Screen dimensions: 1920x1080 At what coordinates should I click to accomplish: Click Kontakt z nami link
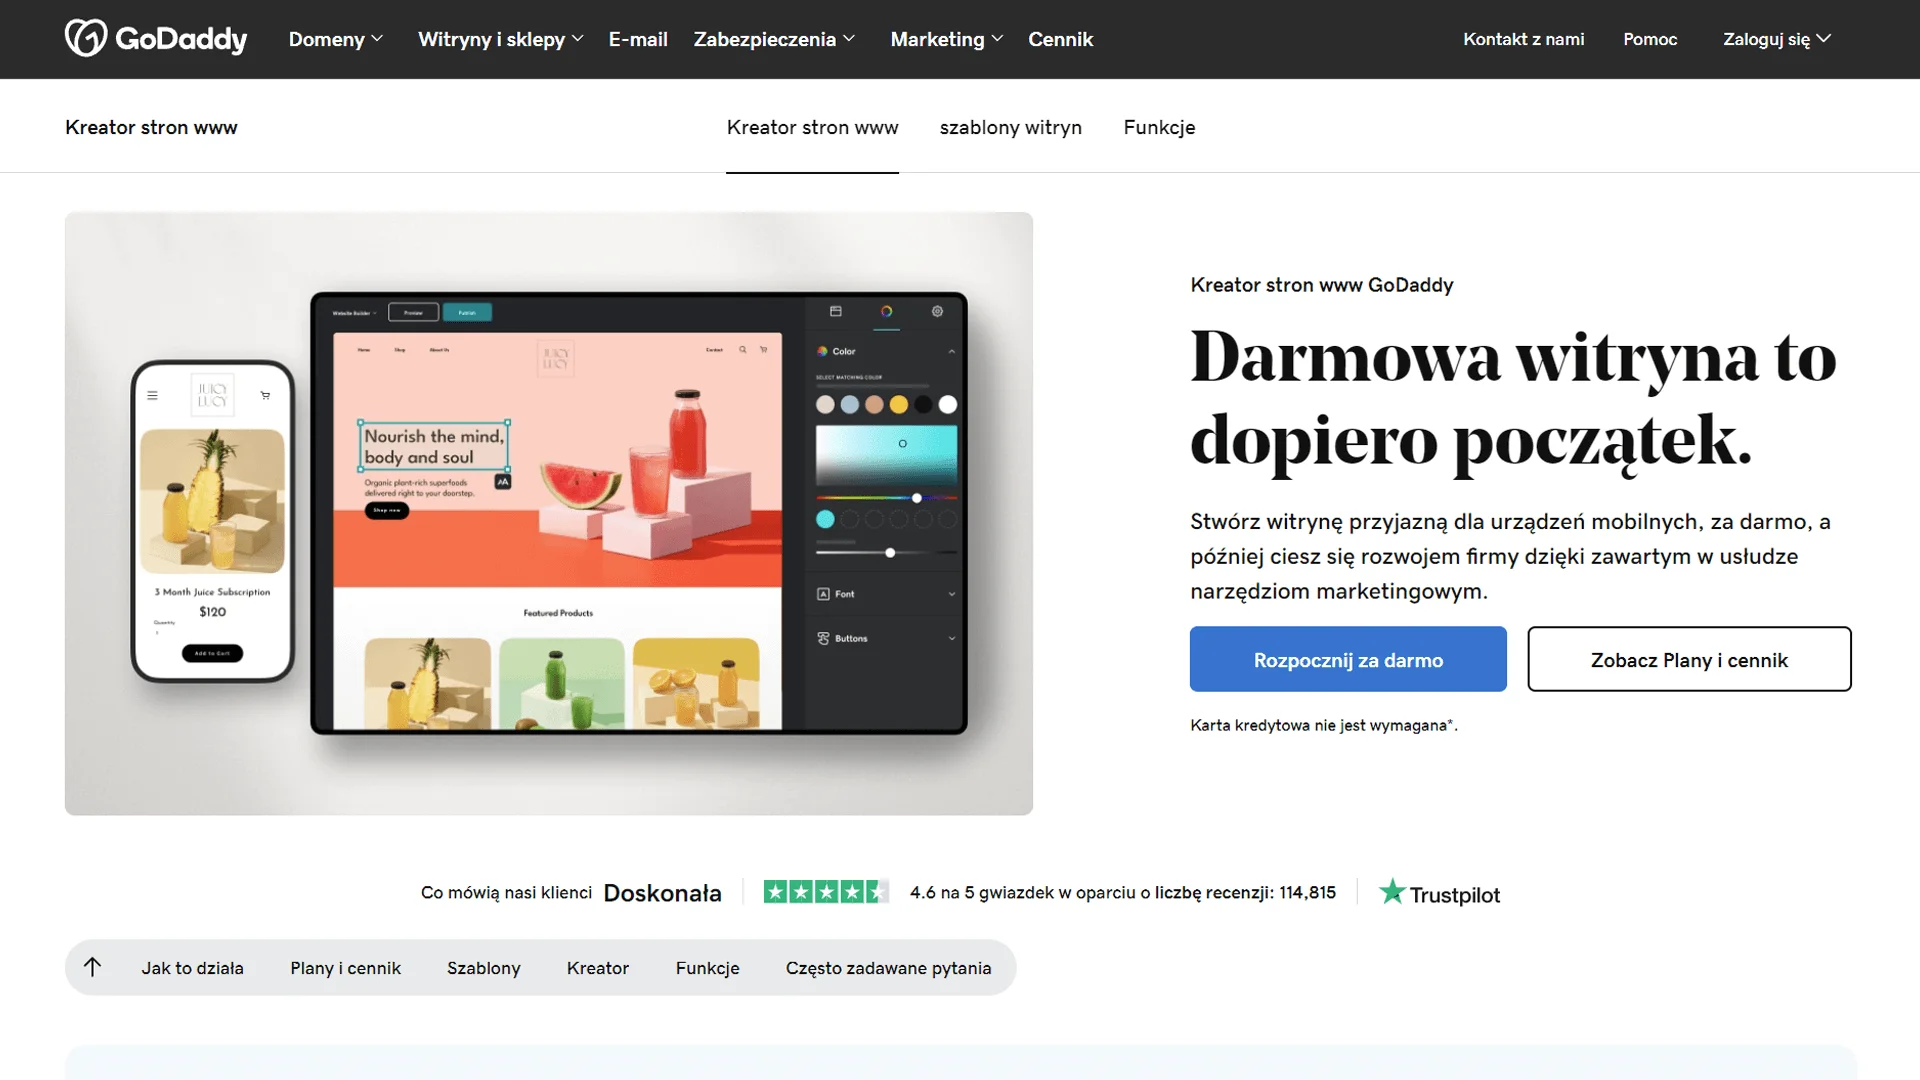pos(1523,39)
